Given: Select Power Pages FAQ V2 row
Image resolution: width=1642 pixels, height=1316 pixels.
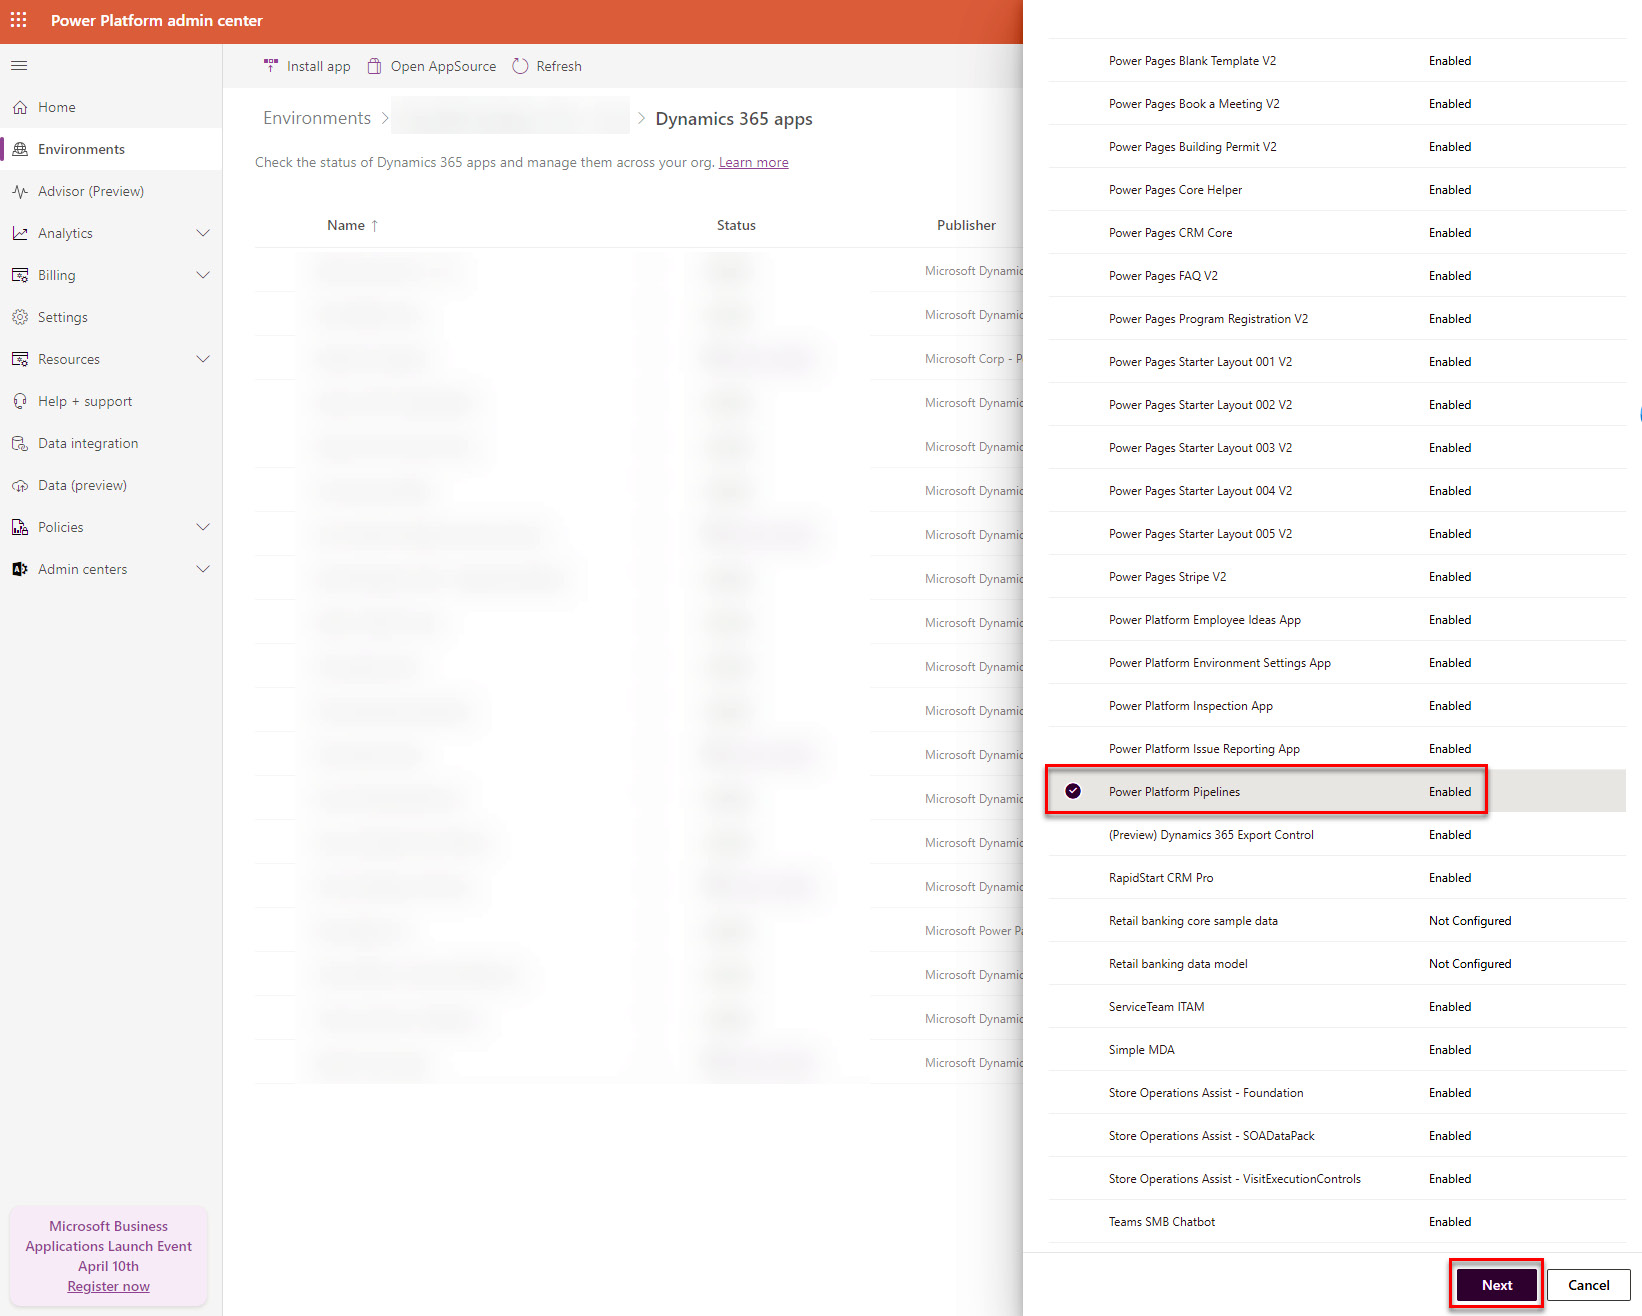Looking at the screenshot, I should click(x=1337, y=276).
